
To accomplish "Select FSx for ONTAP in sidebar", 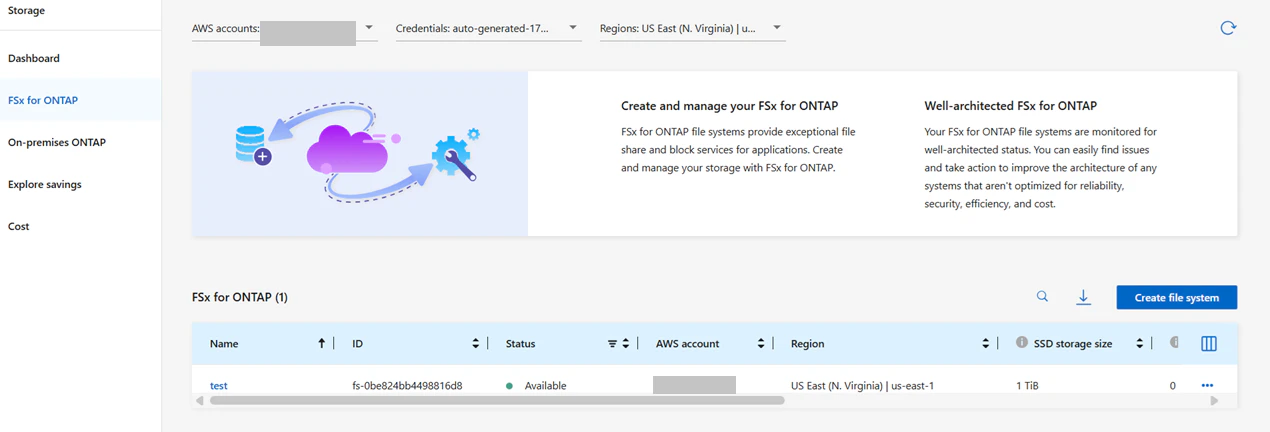I will pyautogui.click(x=43, y=100).
